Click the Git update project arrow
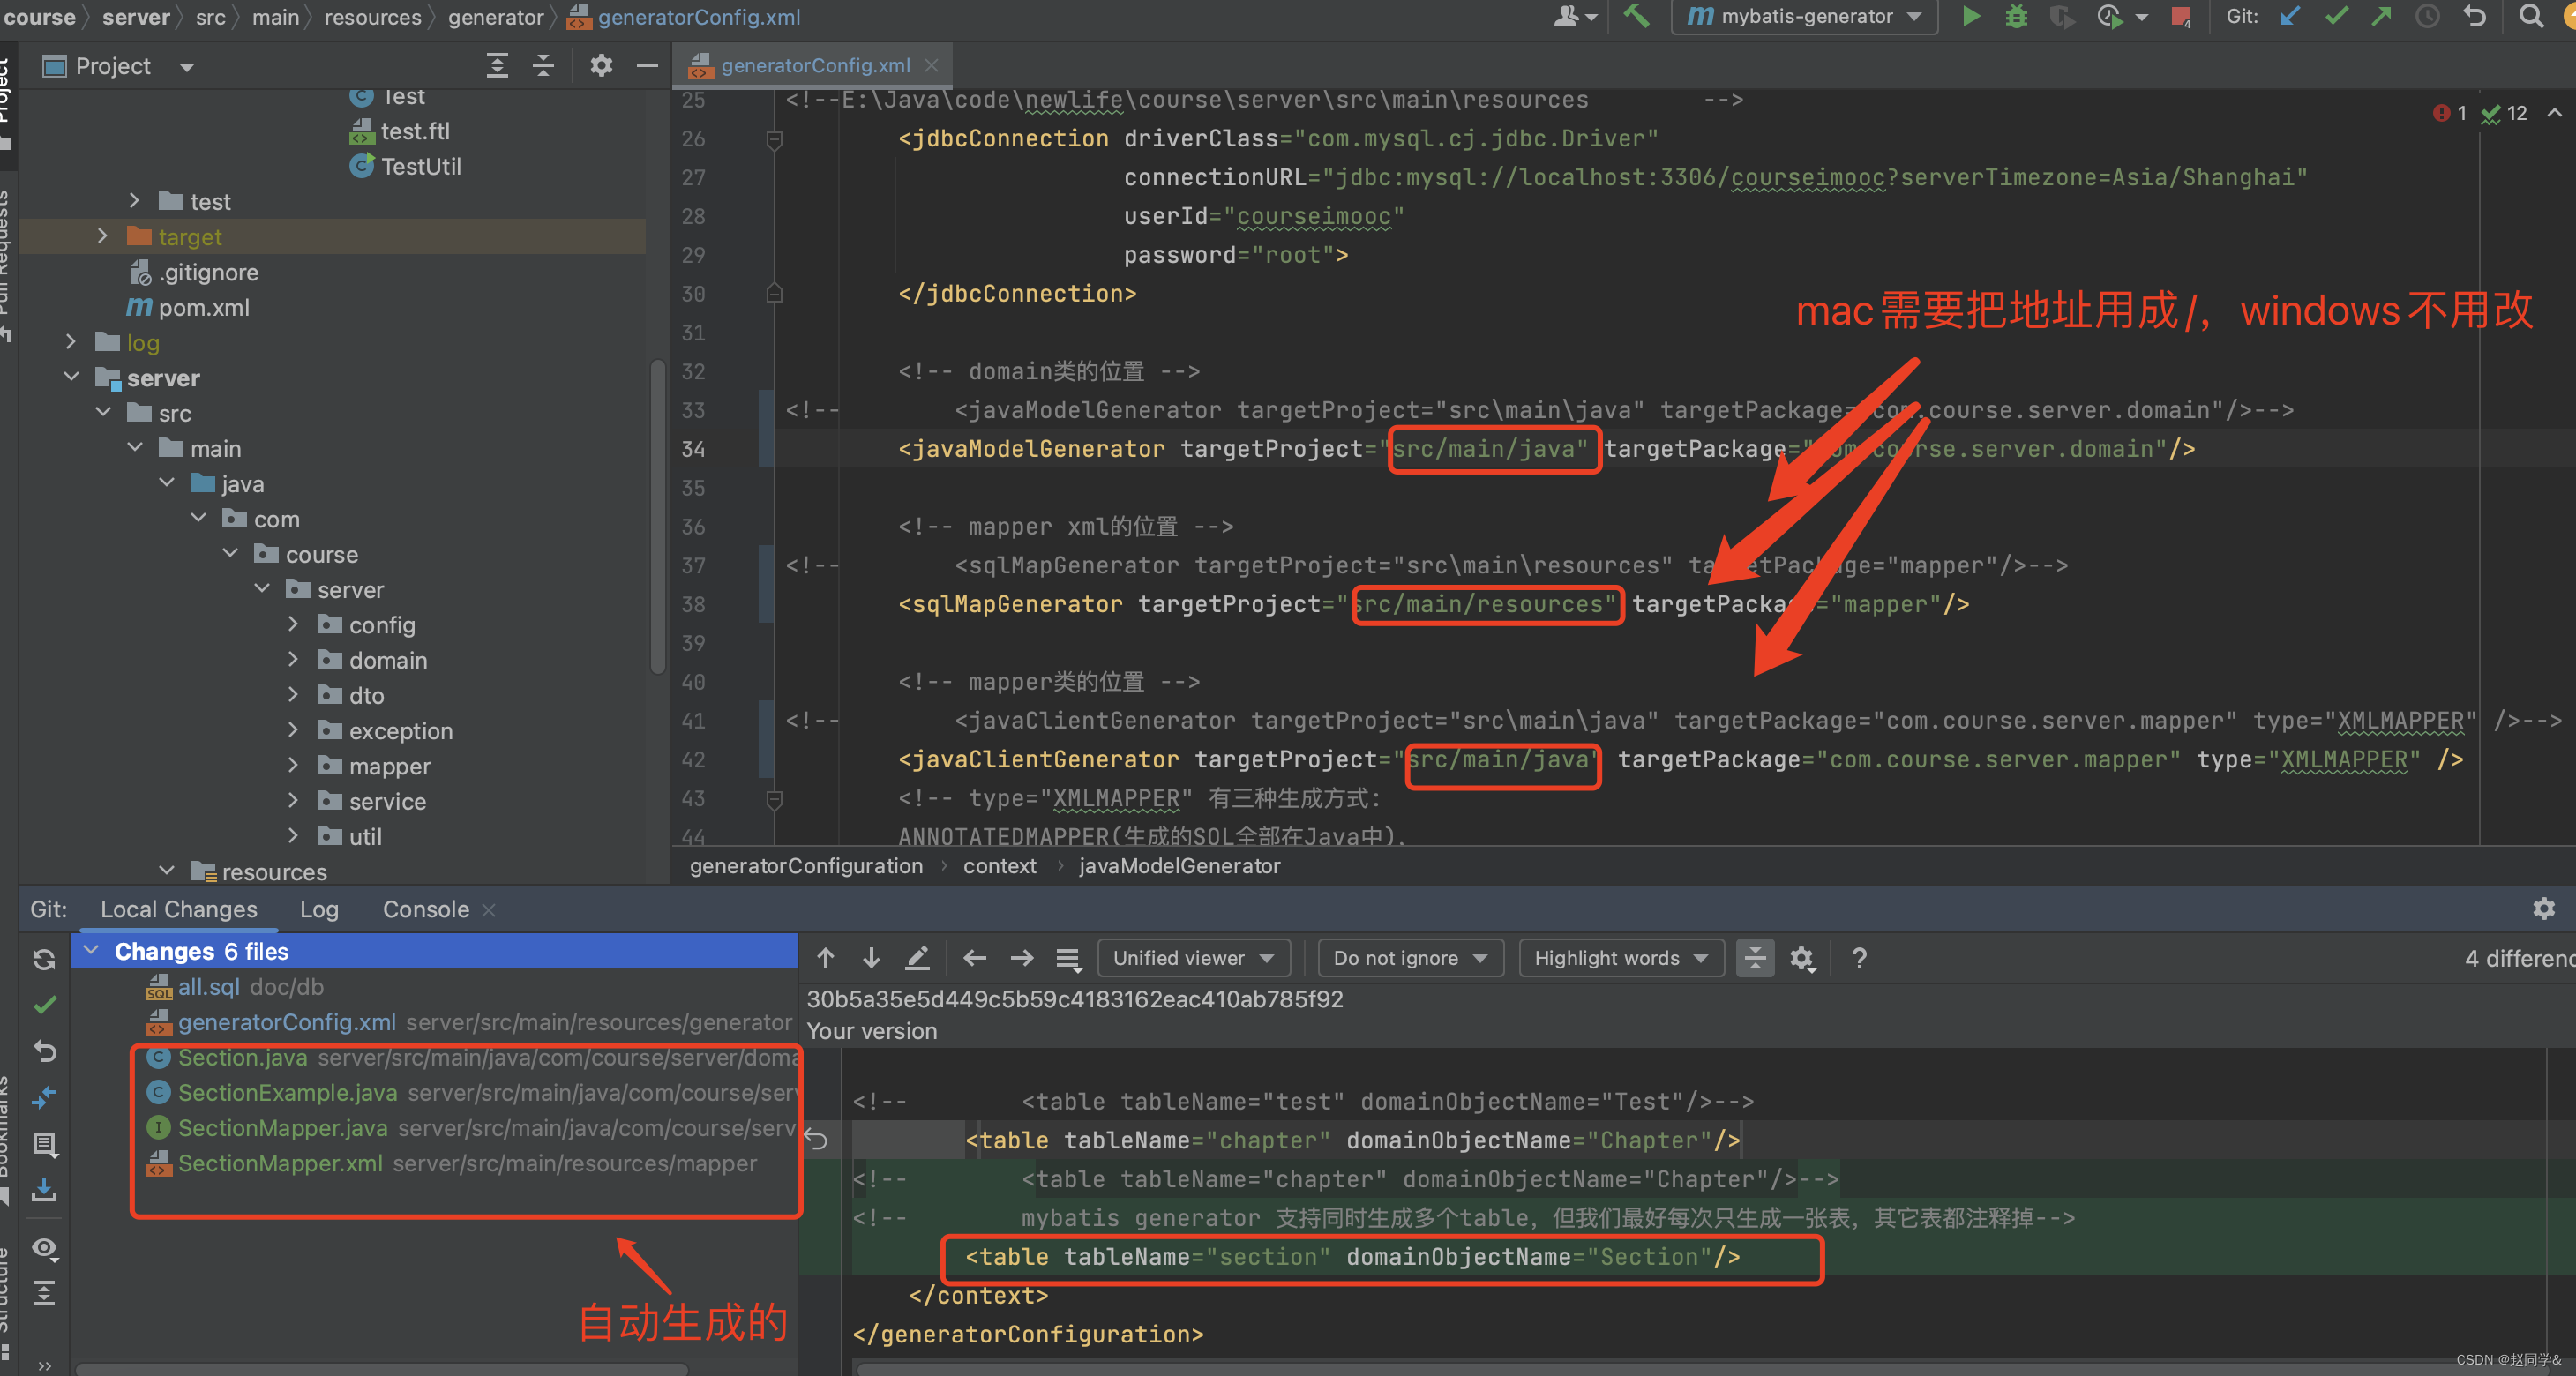Image resolution: width=2576 pixels, height=1376 pixels. [2290, 17]
